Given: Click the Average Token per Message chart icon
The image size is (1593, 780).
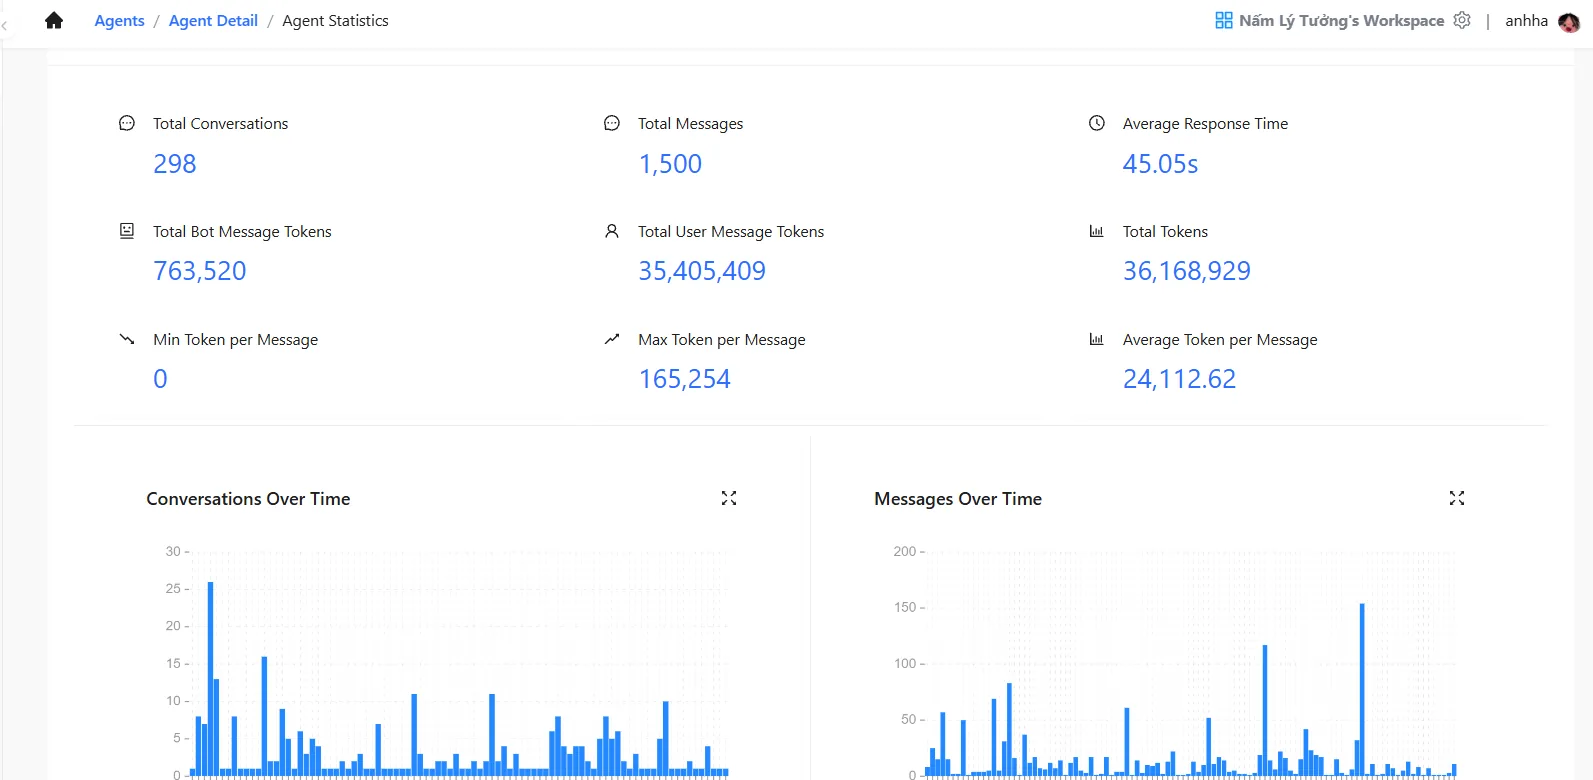Looking at the screenshot, I should pyautogui.click(x=1097, y=339).
